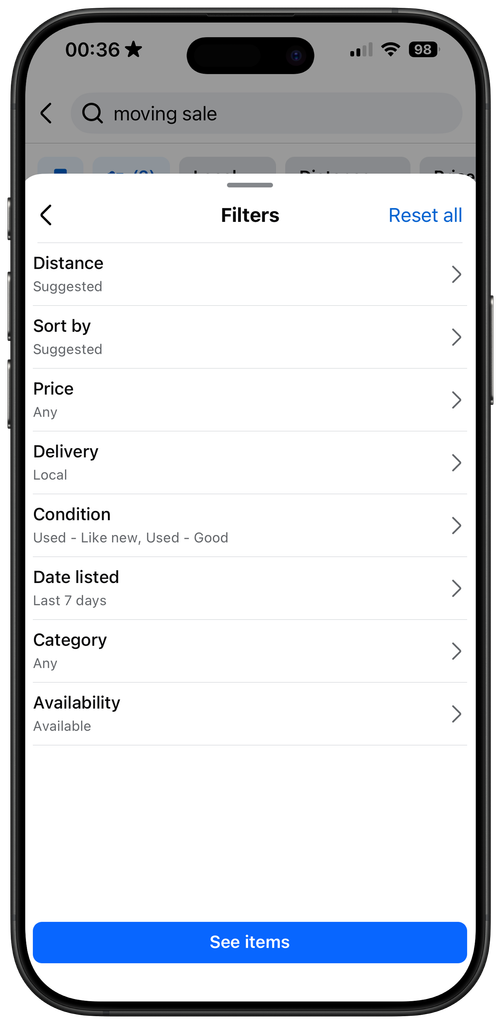Expand the Sort by option chevron
Screen dimensions: 501x1024
click(457, 337)
